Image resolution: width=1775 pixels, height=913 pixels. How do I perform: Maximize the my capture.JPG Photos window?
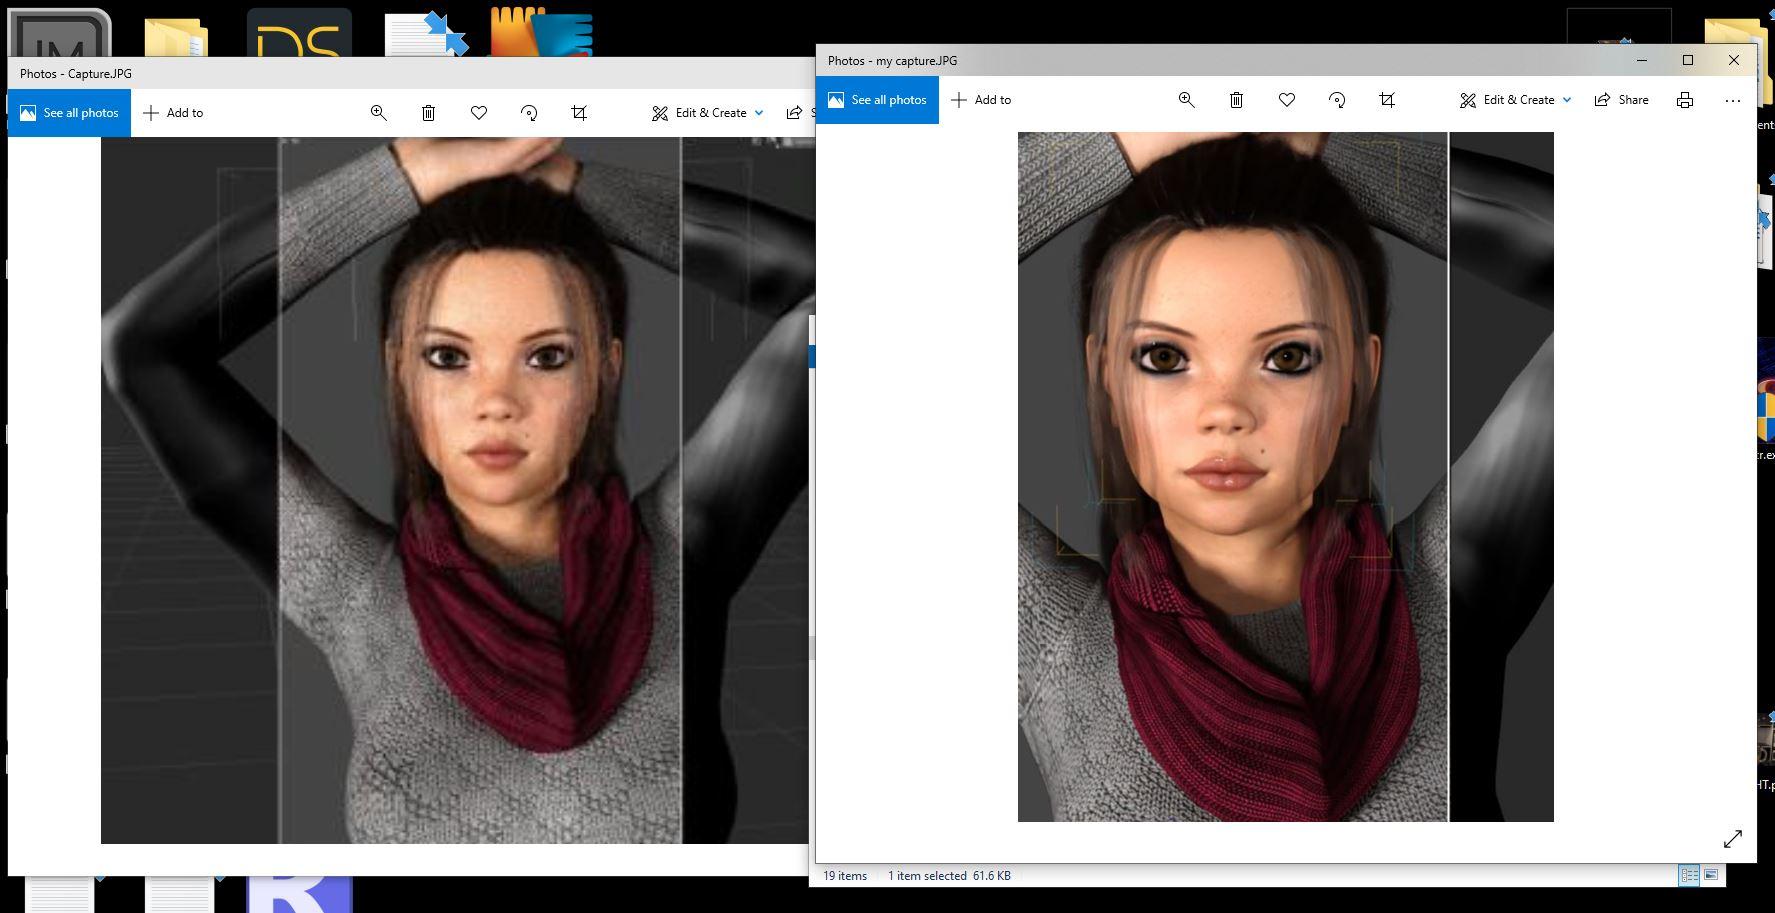coord(1688,60)
